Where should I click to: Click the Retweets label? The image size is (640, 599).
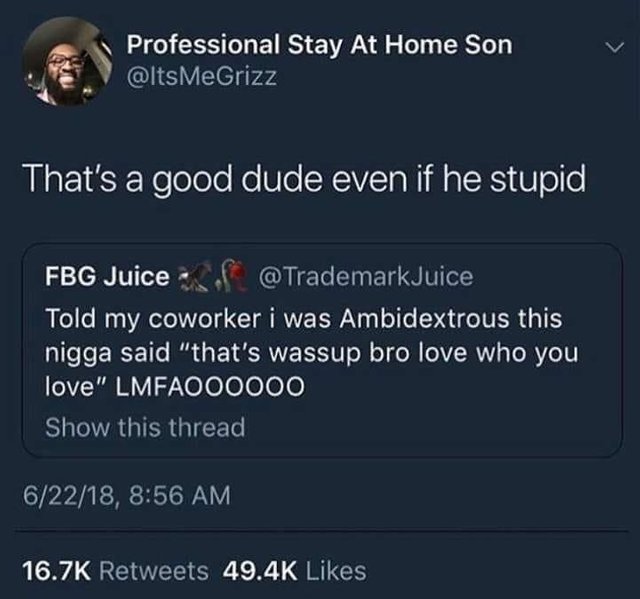point(154,570)
